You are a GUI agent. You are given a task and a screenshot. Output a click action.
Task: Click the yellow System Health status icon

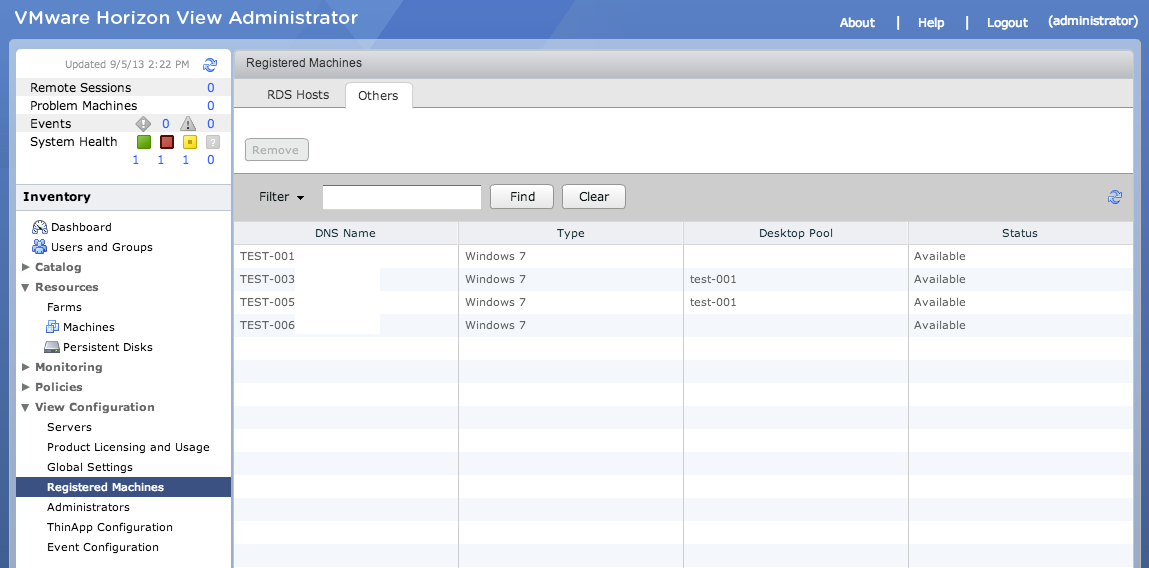[x=189, y=141]
